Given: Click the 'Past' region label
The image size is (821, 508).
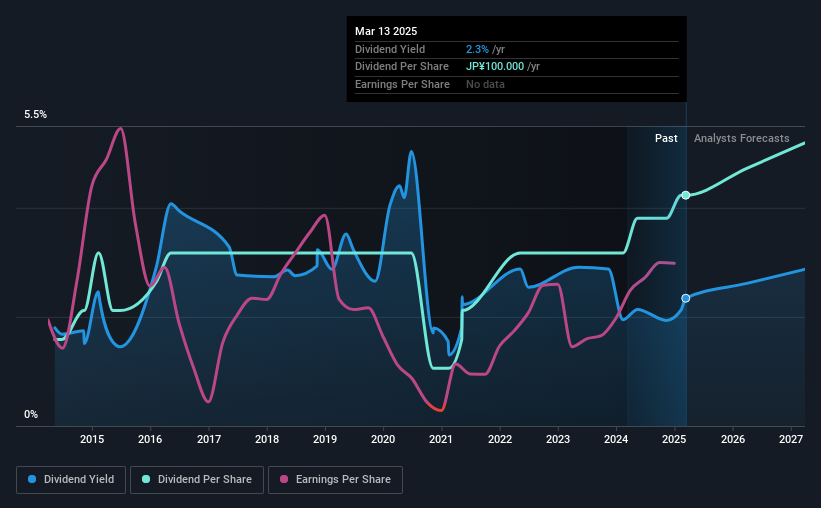Looking at the screenshot, I should [666, 138].
